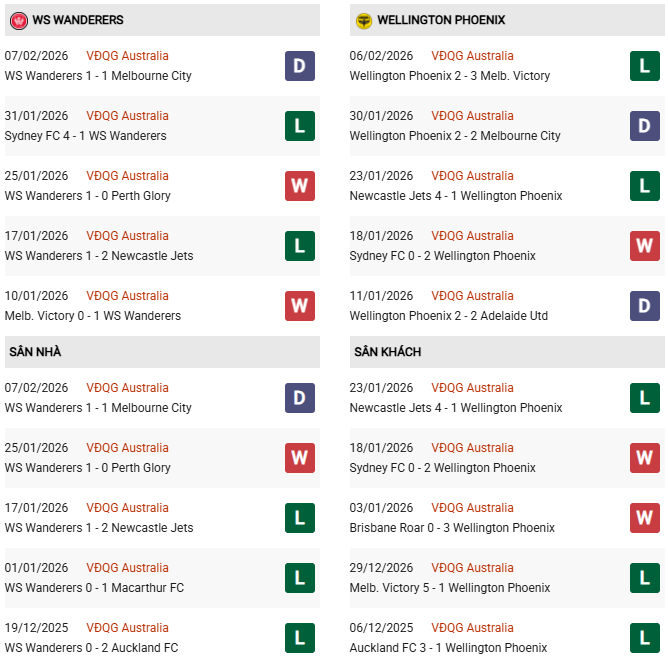Click the VĐQG Australia link dated 31/01/2026
This screenshot has height=660, width=668.
(127, 116)
